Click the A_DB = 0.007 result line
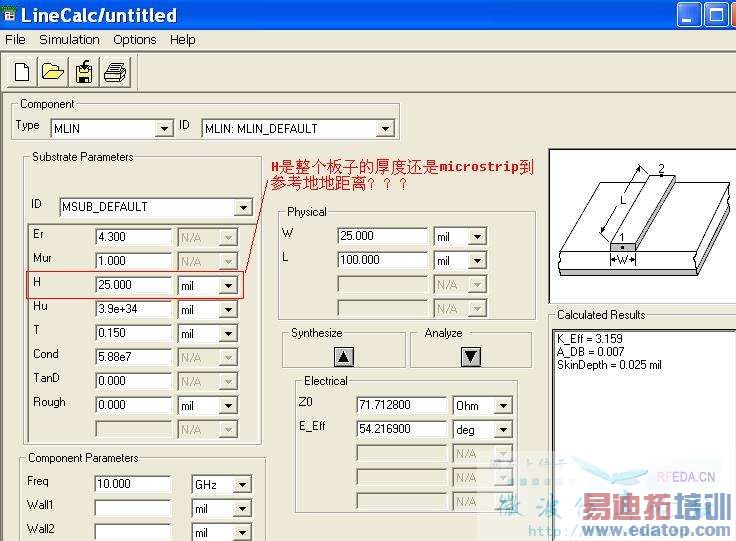Image resolution: width=736 pixels, height=541 pixels. click(x=590, y=351)
